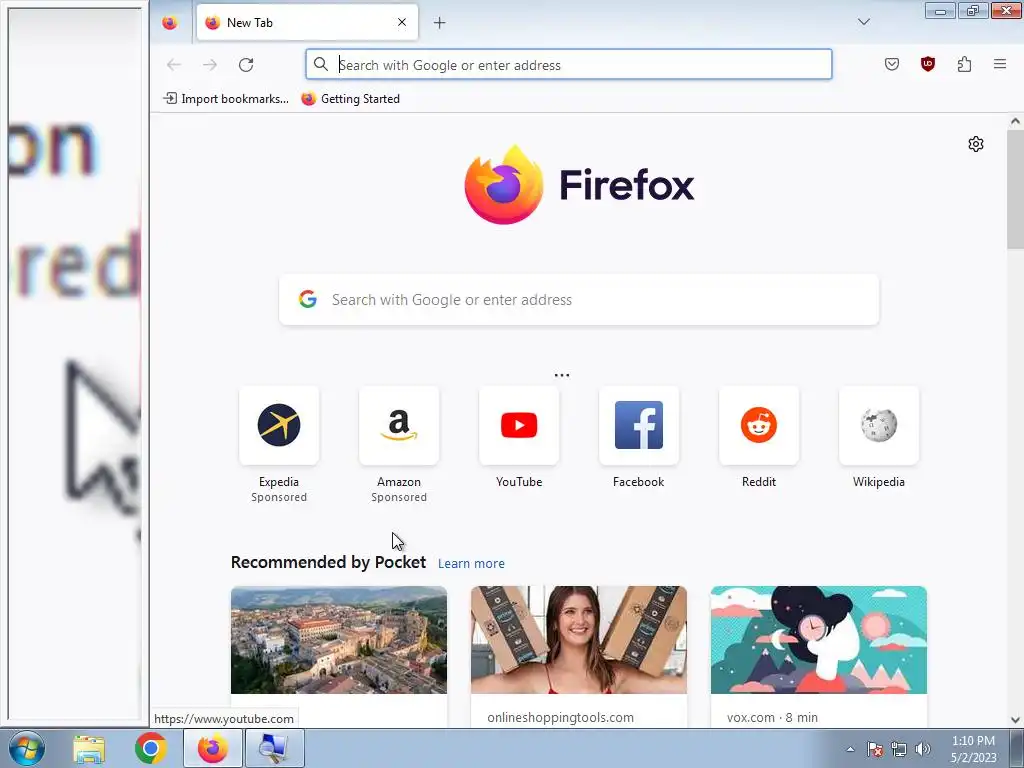Click the Action Center flag icon

point(875,749)
